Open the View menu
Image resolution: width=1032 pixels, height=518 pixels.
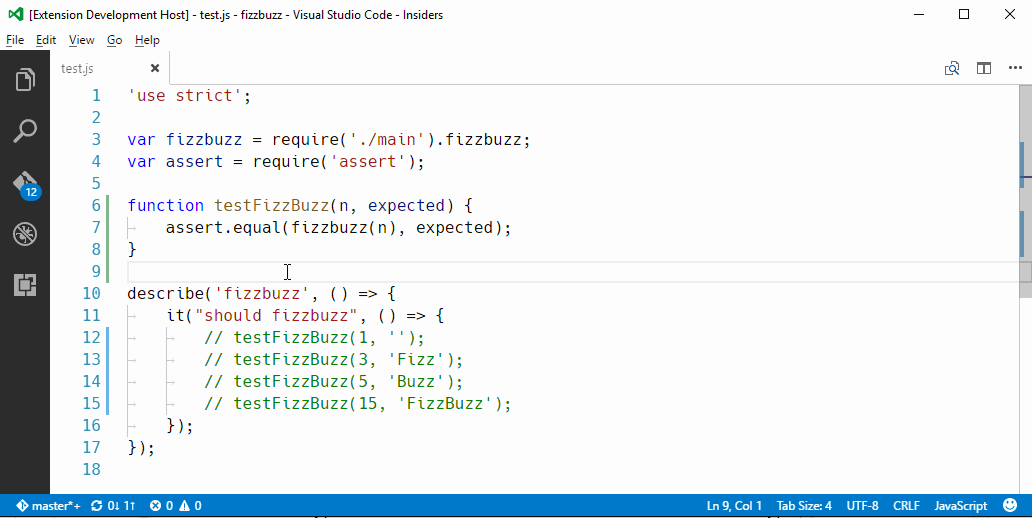coord(82,40)
